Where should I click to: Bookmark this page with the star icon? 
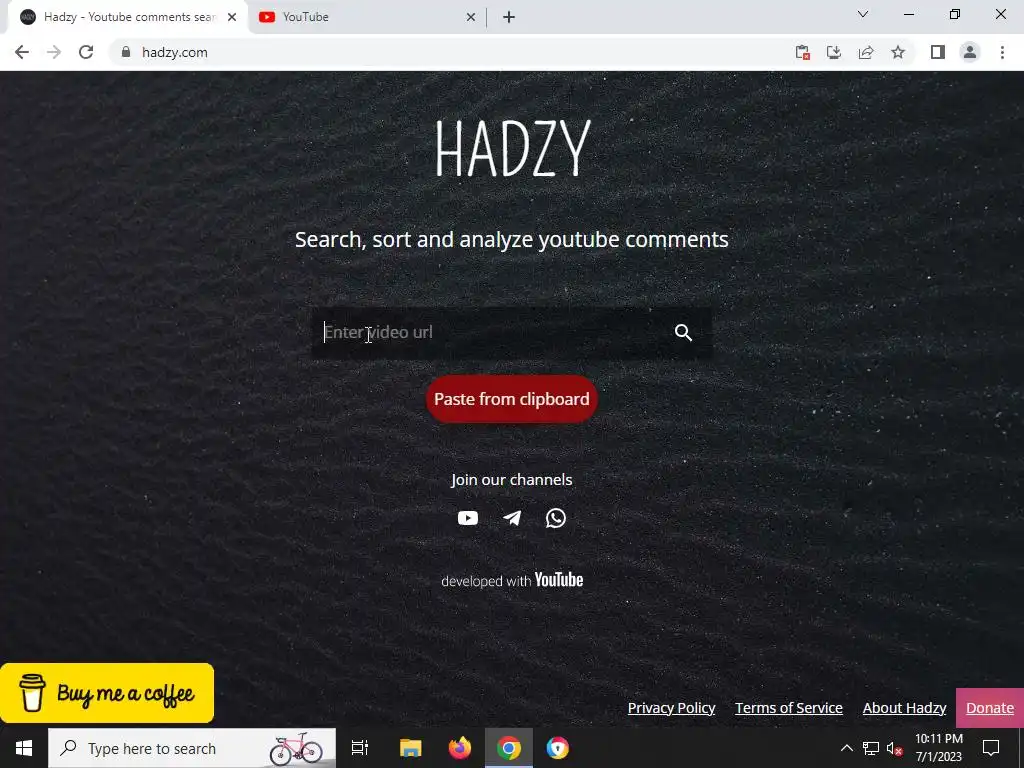(898, 52)
